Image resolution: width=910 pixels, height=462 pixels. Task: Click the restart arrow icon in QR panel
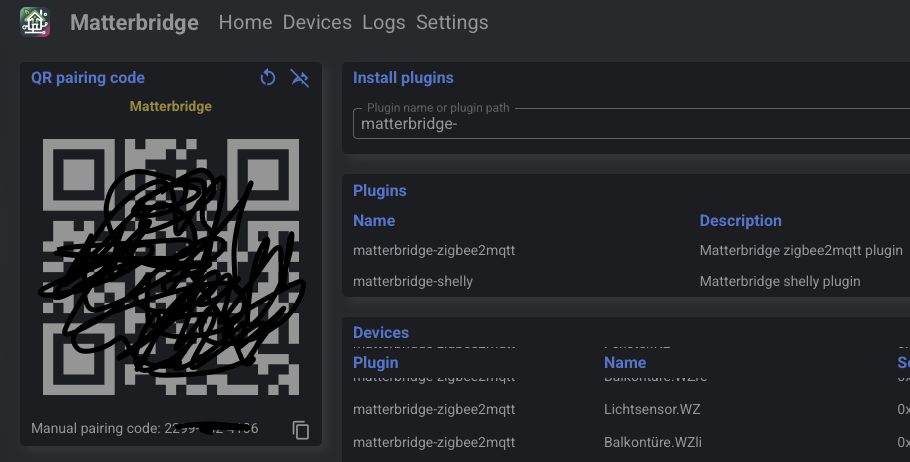(268, 78)
